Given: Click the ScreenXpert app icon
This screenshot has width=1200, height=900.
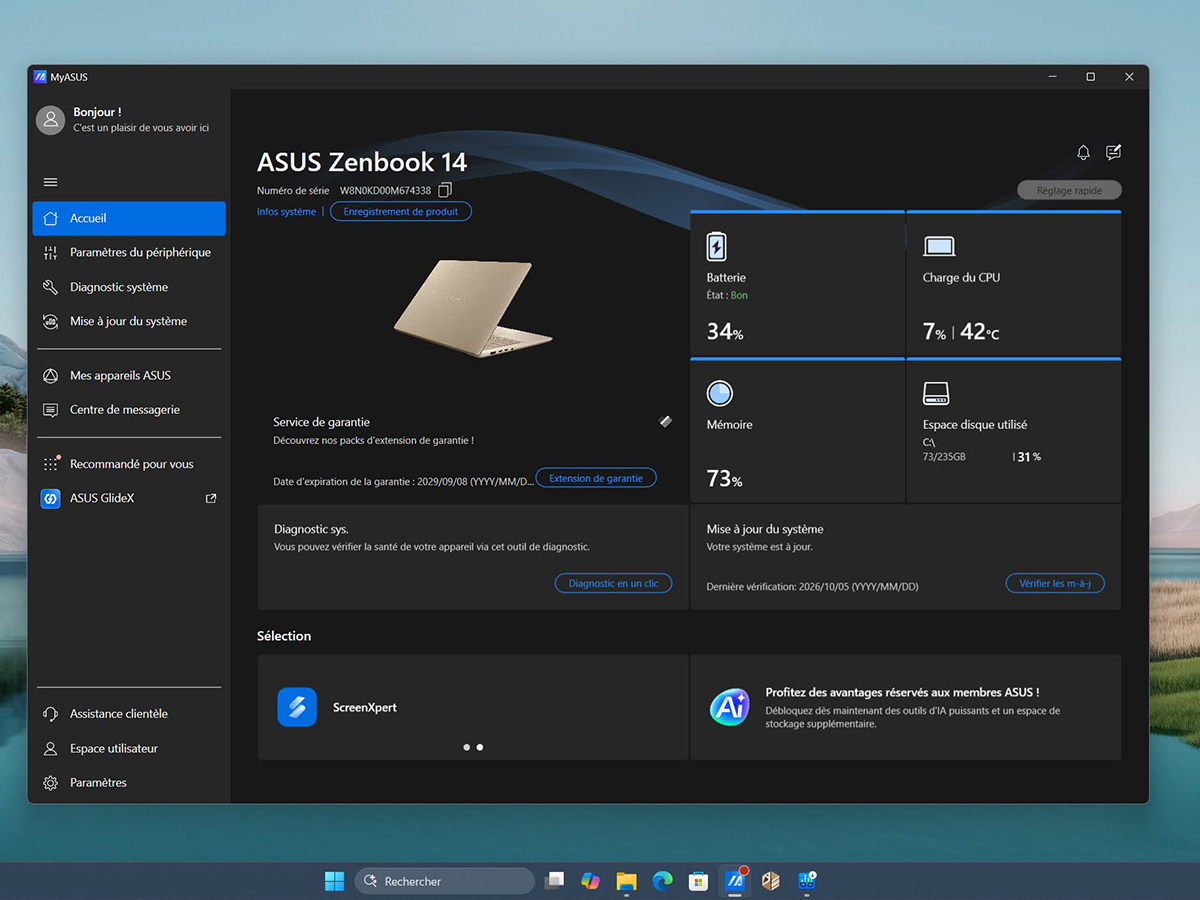Looking at the screenshot, I should click(297, 707).
